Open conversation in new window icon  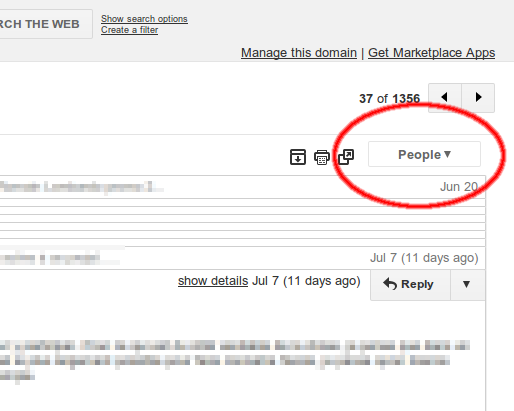346,157
